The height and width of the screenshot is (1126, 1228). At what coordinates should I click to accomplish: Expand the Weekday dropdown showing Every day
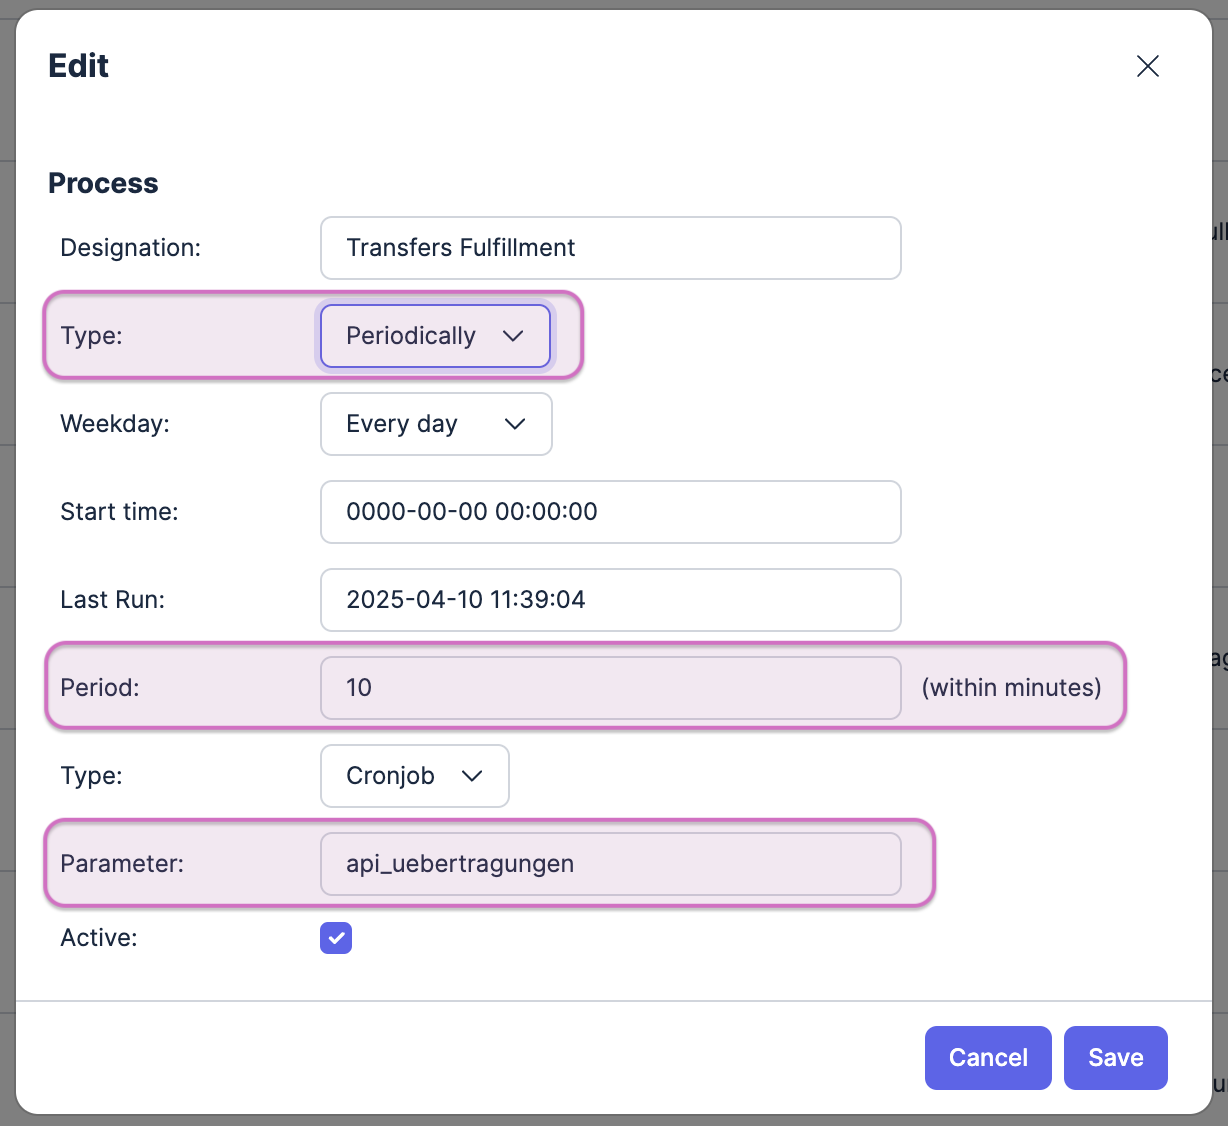pos(435,424)
